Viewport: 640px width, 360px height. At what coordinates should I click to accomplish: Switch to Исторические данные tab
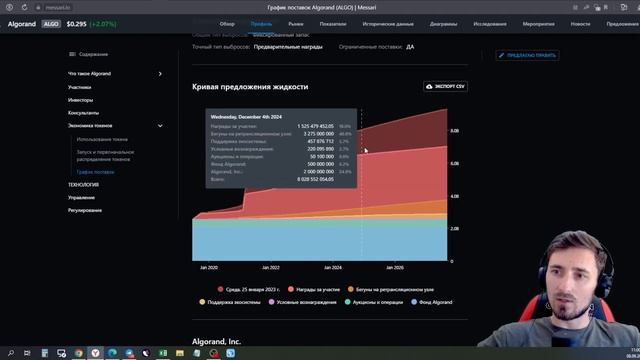coord(388,24)
